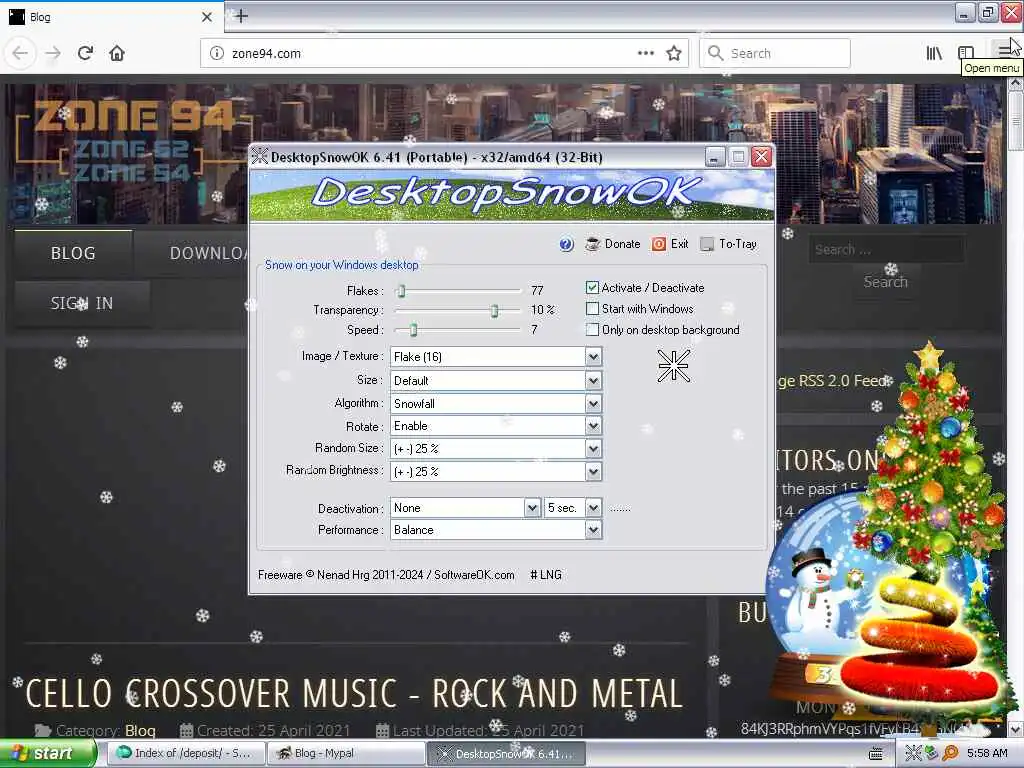Viewport: 1024px width, 768px height.
Task: Switch to Blog - Mypal taskbar window
Action: pyautogui.click(x=346, y=753)
